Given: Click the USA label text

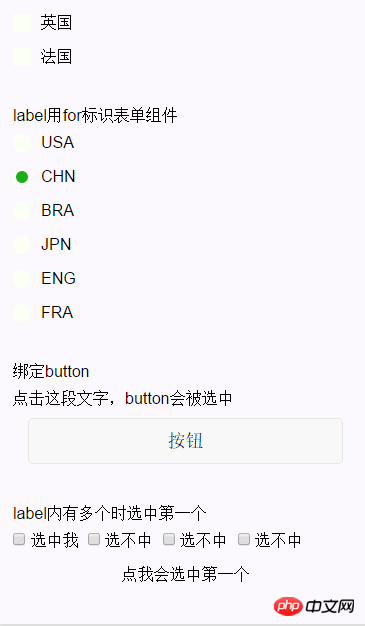Looking at the screenshot, I should click(58, 143).
